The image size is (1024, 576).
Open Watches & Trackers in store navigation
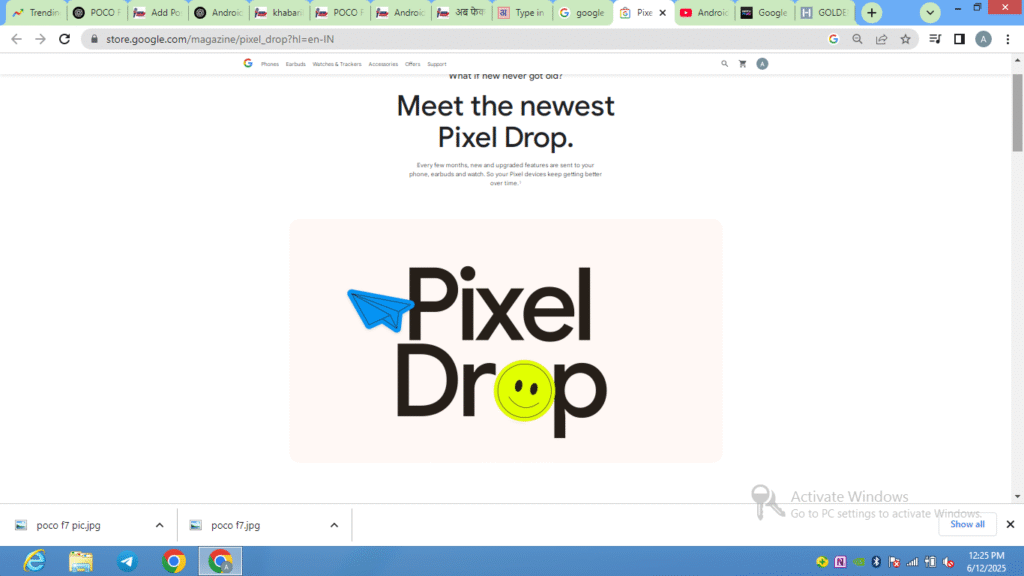[337, 64]
